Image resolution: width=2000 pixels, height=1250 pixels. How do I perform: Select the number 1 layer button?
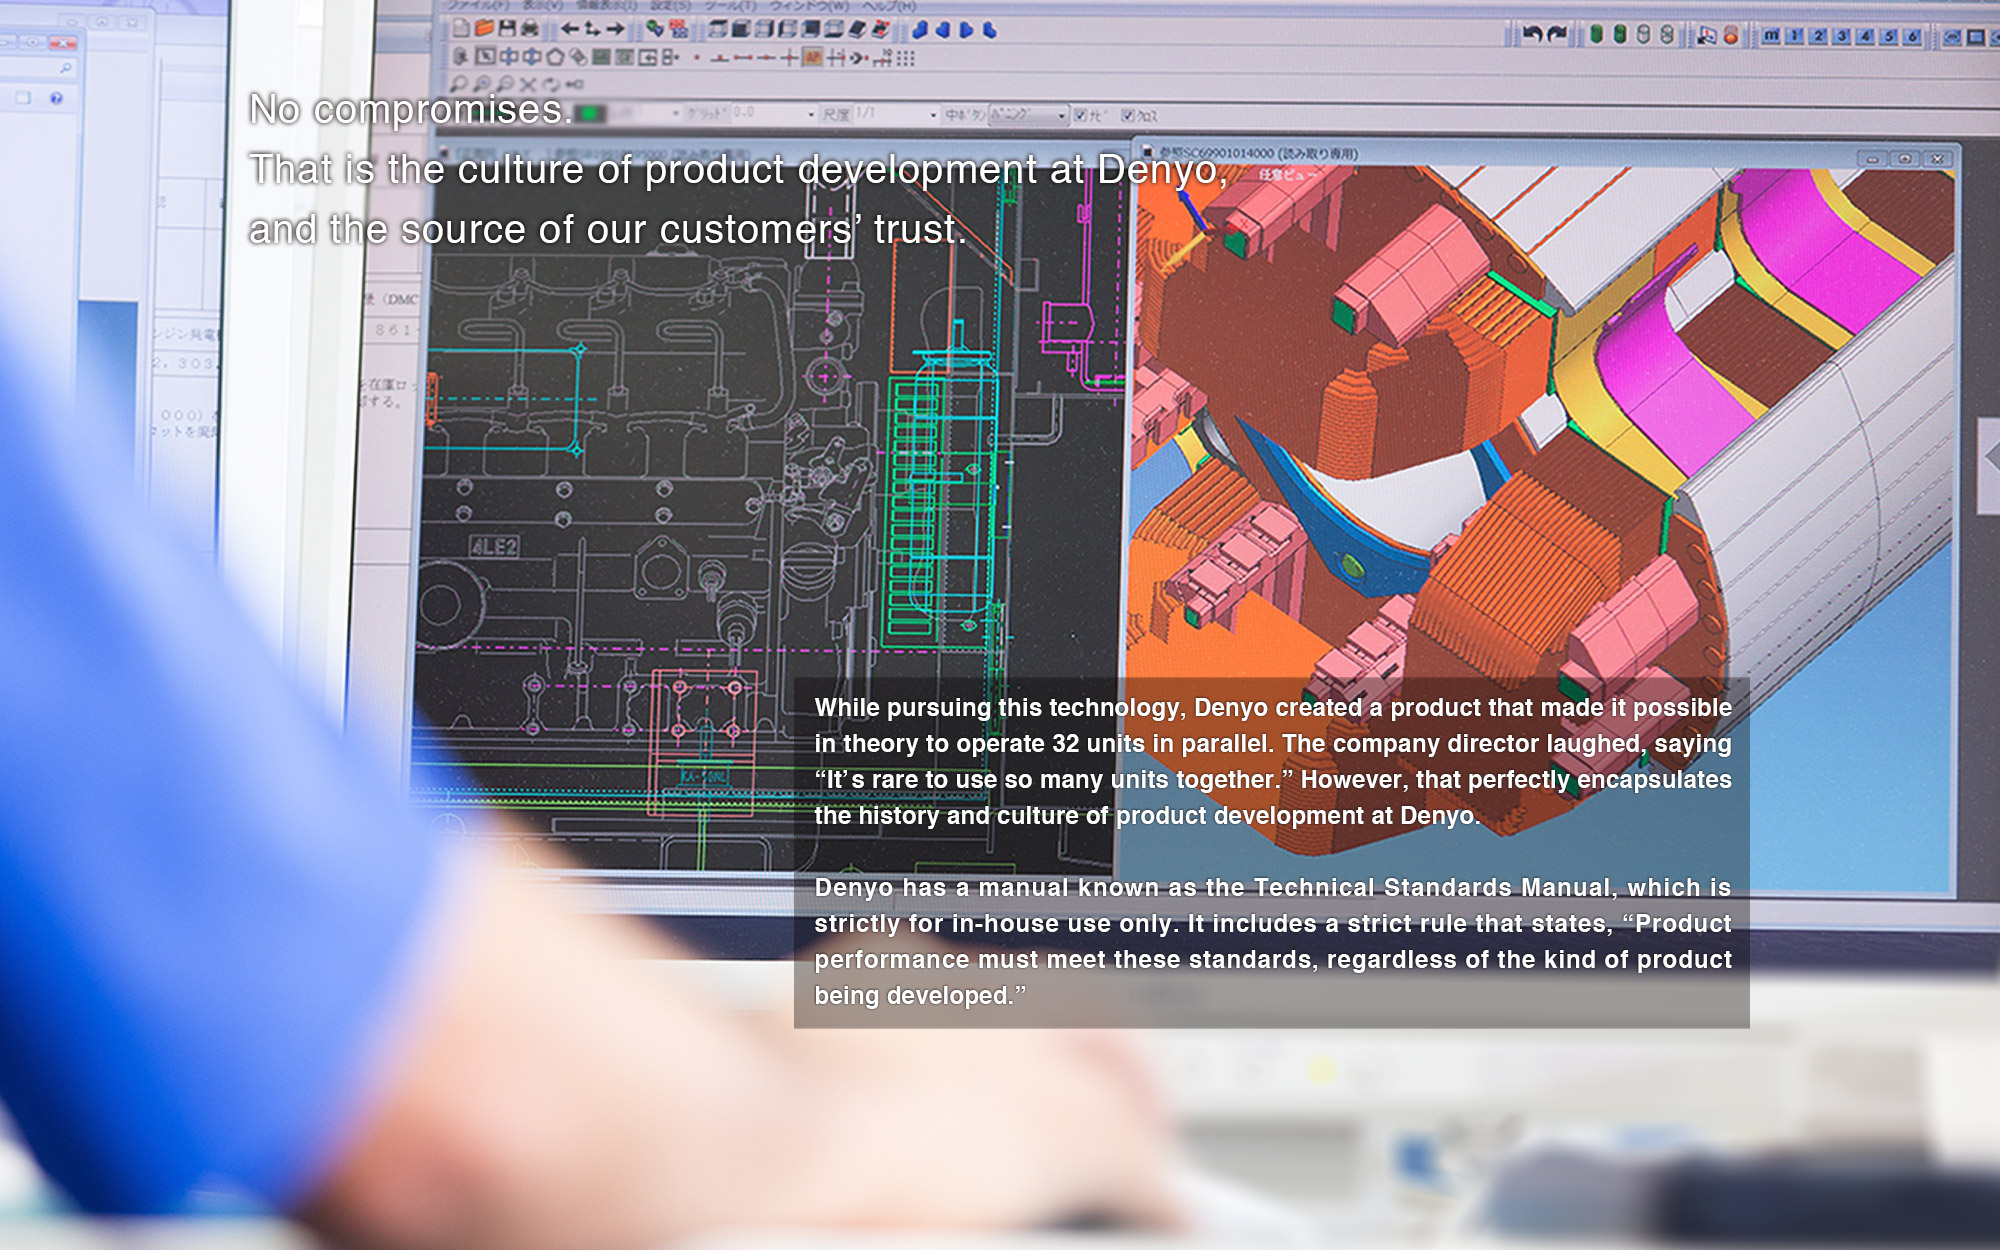[x=1795, y=36]
